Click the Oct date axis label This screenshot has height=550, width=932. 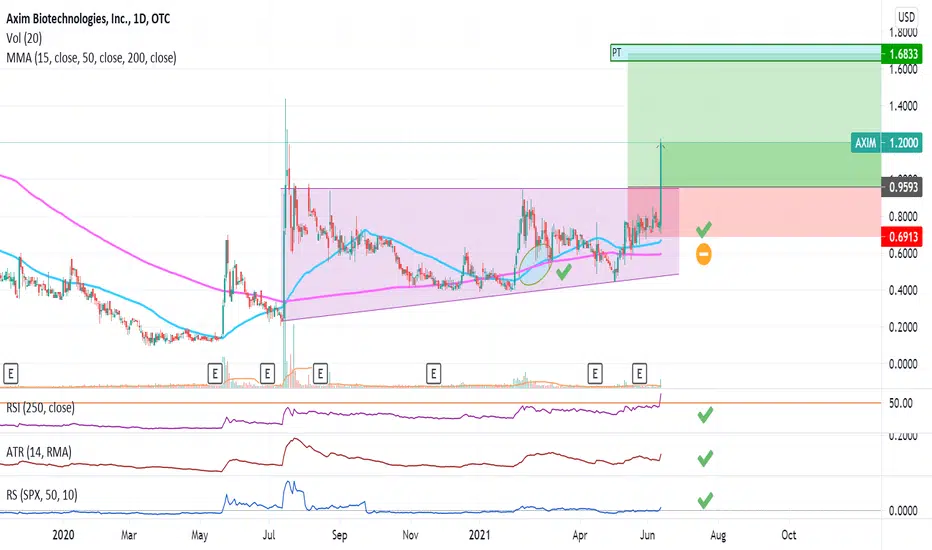(x=789, y=535)
